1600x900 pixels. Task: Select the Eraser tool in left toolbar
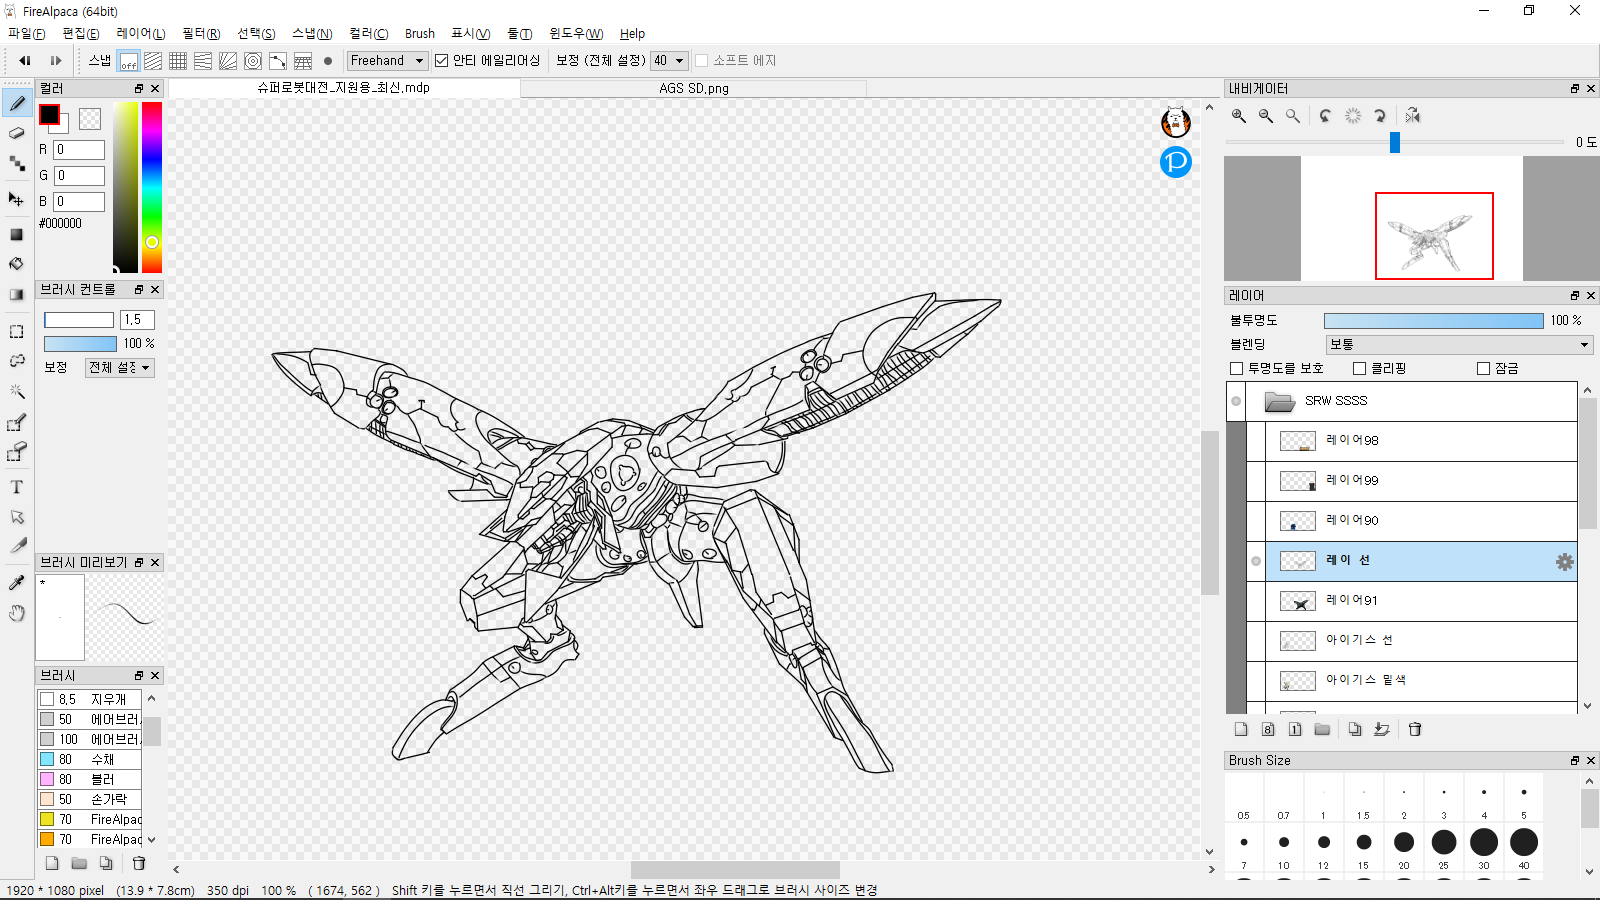pyautogui.click(x=17, y=133)
